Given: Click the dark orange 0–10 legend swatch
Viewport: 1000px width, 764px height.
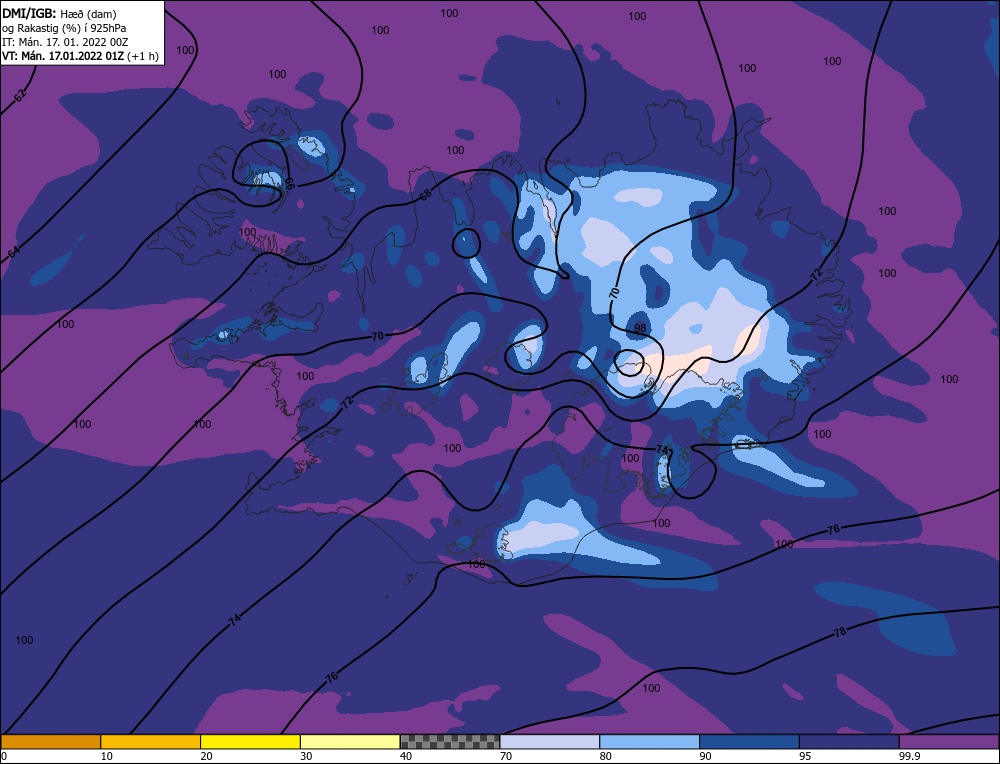Looking at the screenshot, I should (51, 742).
